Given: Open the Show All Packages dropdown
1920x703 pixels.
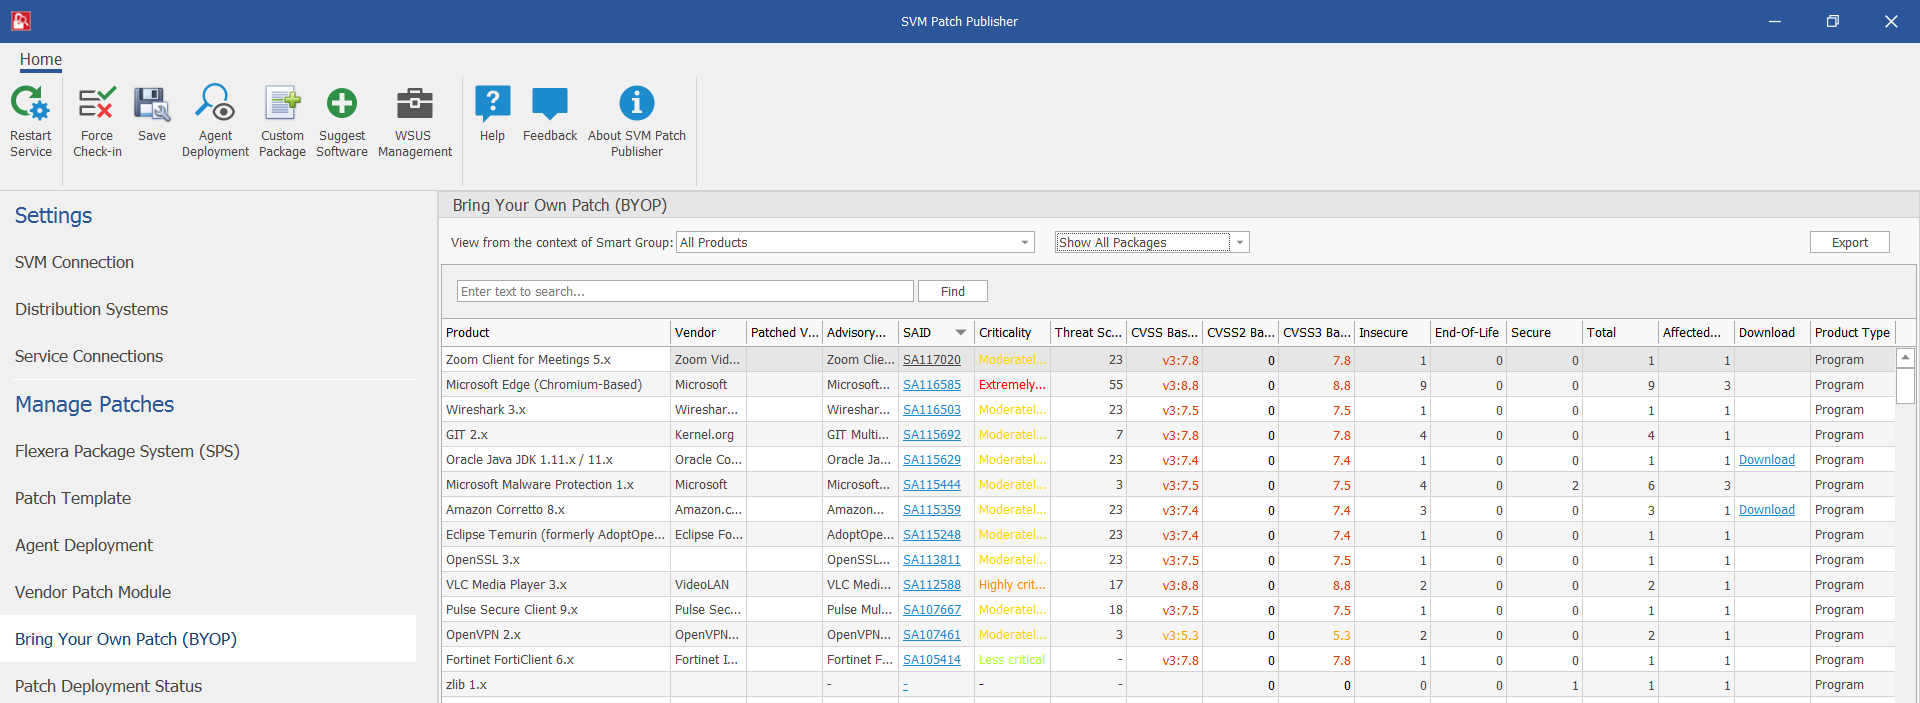Looking at the screenshot, I should 1240,243.
